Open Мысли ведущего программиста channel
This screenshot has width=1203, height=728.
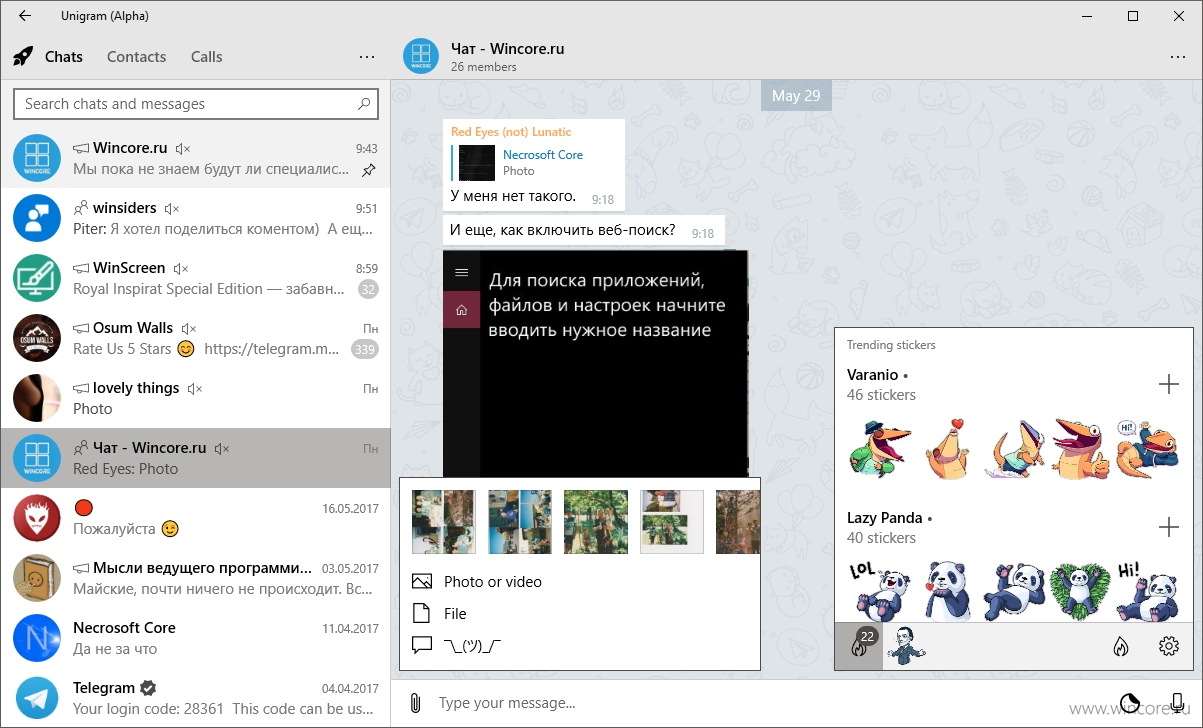point(195,577)
